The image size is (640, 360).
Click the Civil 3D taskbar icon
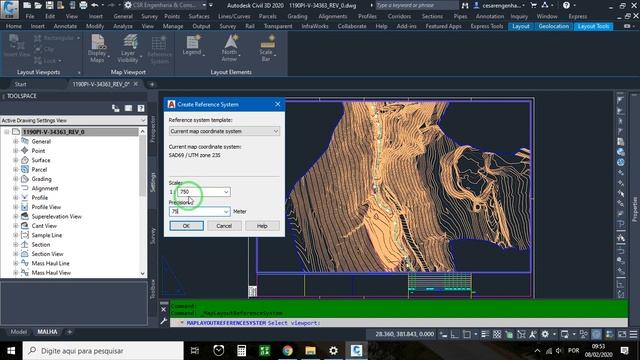[x=356, y=351]
